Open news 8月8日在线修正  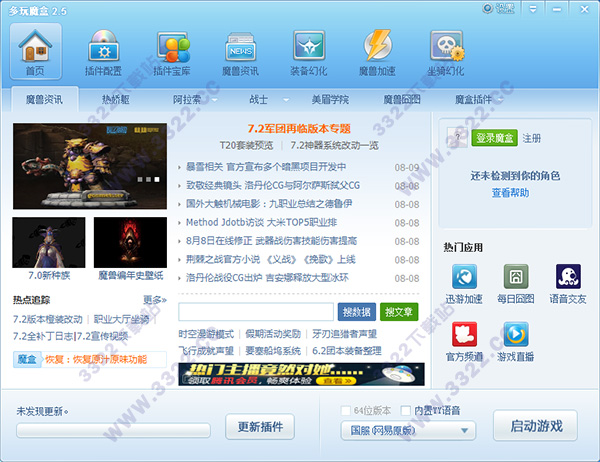(271, 241)
